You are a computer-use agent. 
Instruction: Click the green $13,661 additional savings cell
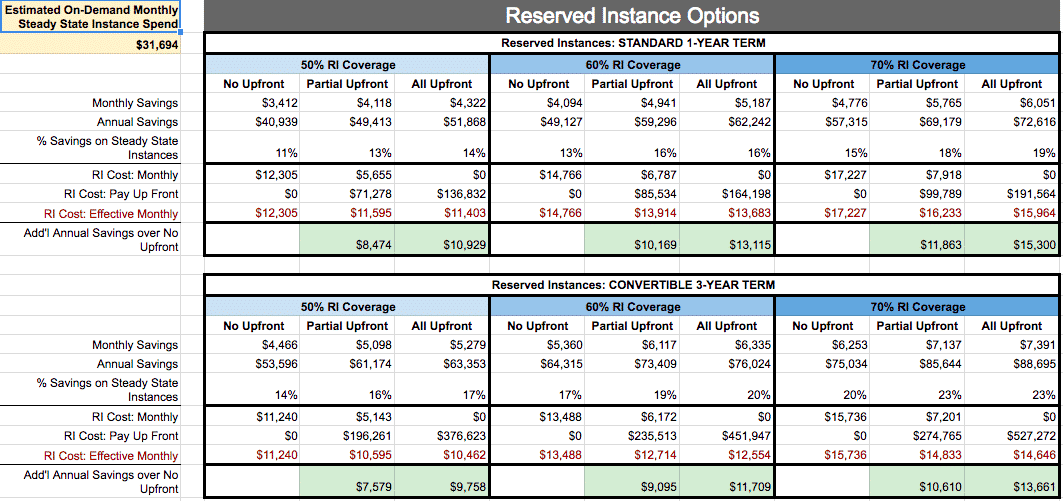(1012, 487)
